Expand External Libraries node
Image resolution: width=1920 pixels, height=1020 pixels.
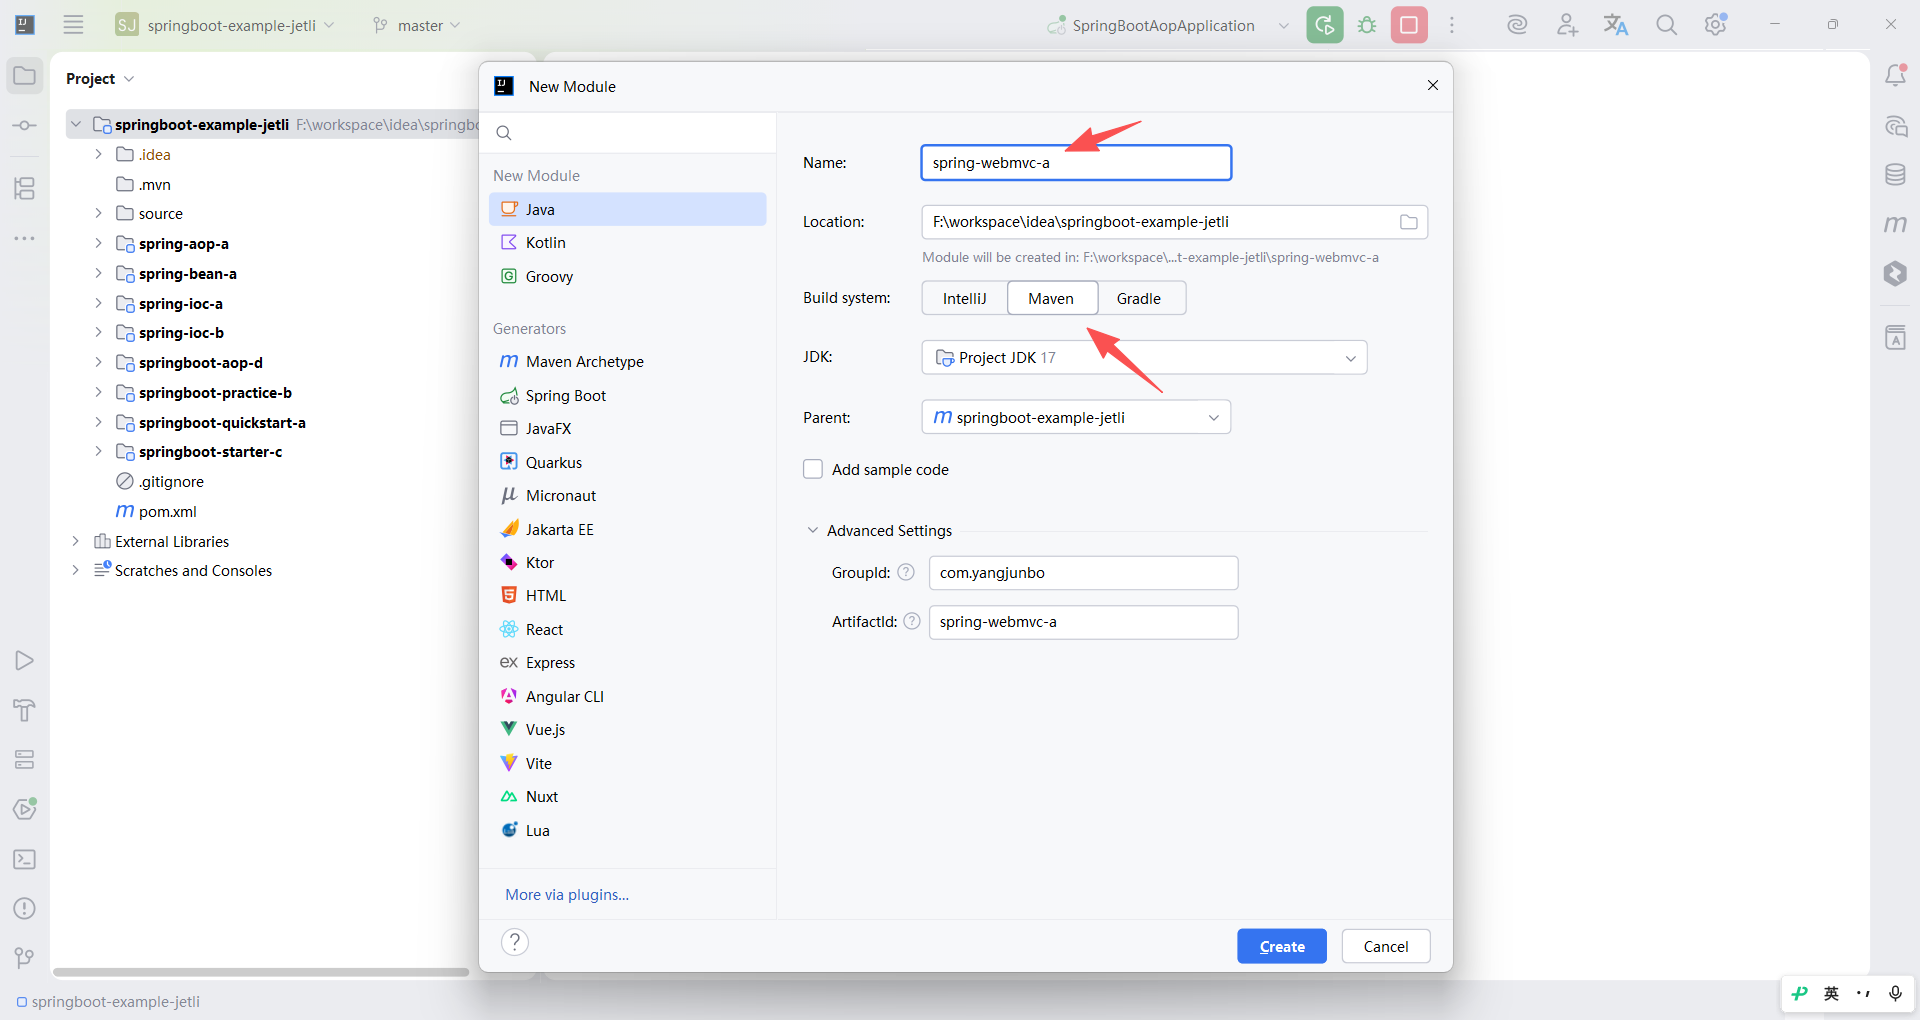[75, 541]
